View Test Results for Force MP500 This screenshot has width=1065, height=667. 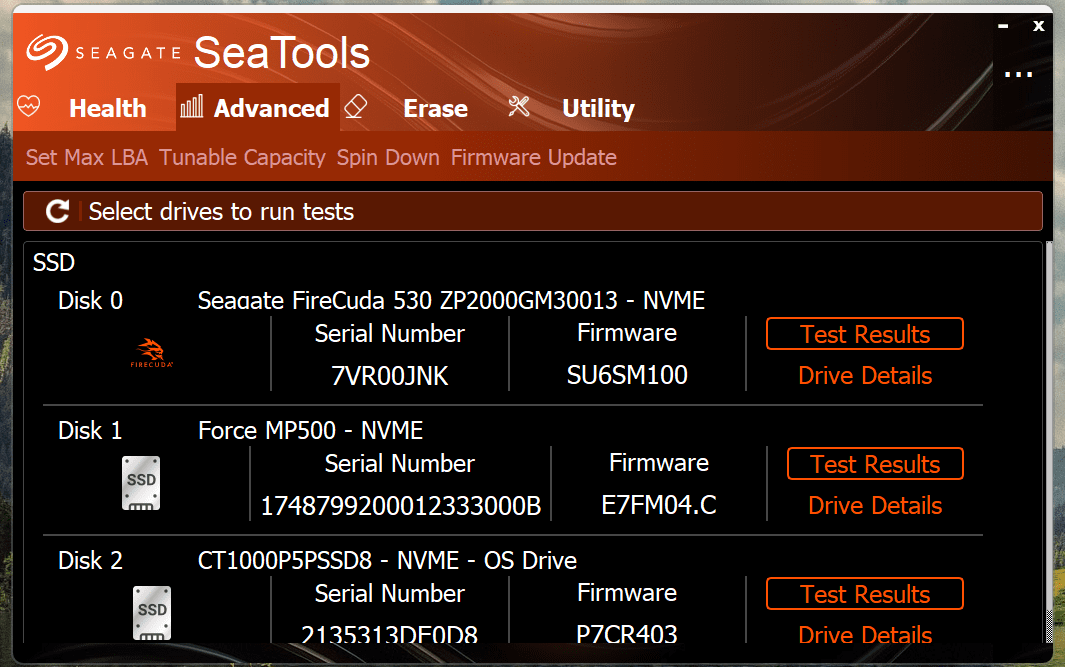tap(875, 464)
